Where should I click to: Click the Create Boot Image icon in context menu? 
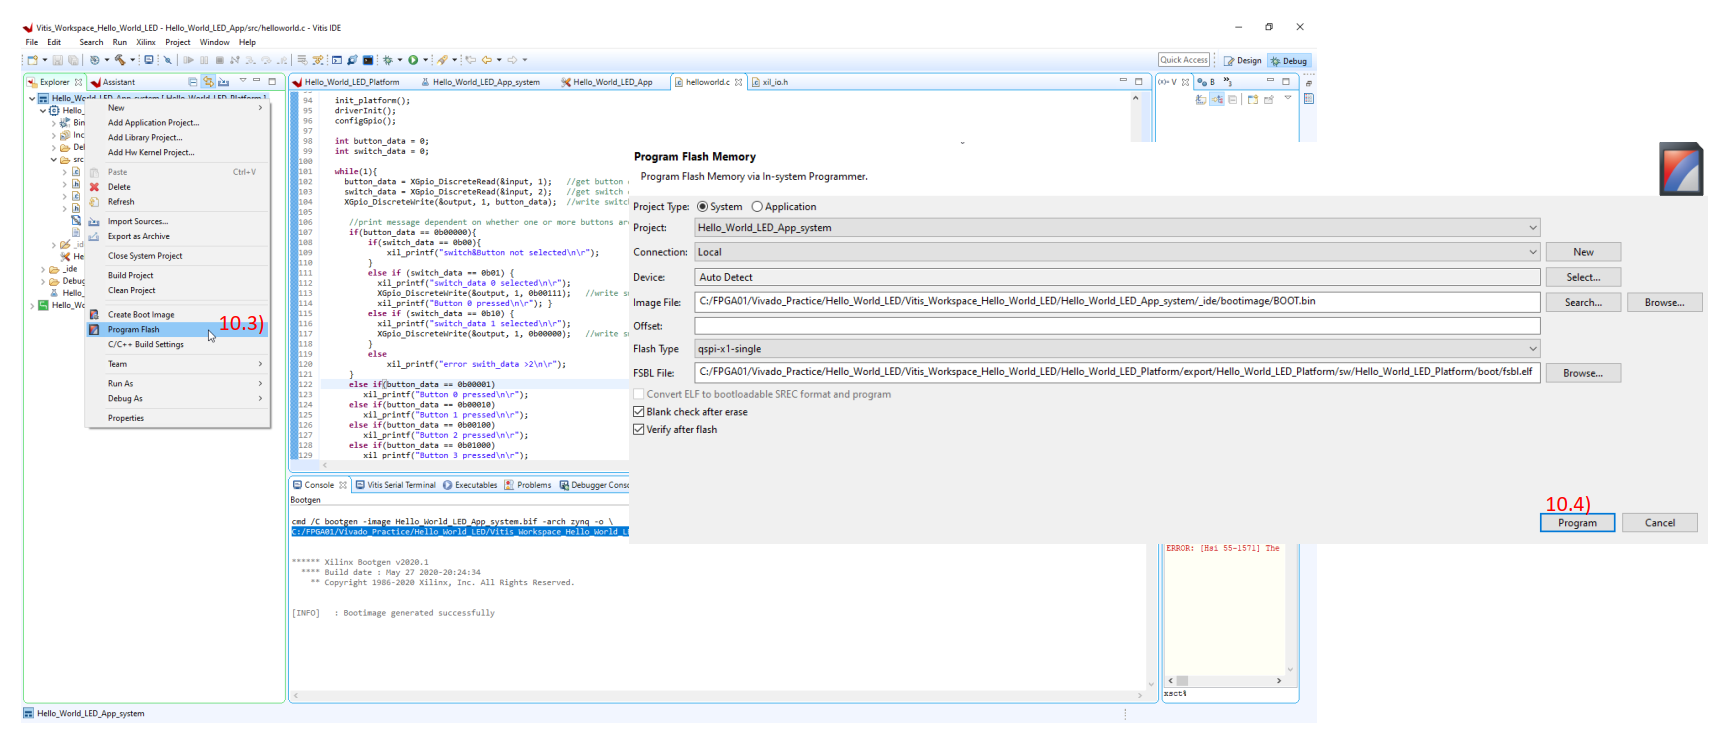coord(94,314)
